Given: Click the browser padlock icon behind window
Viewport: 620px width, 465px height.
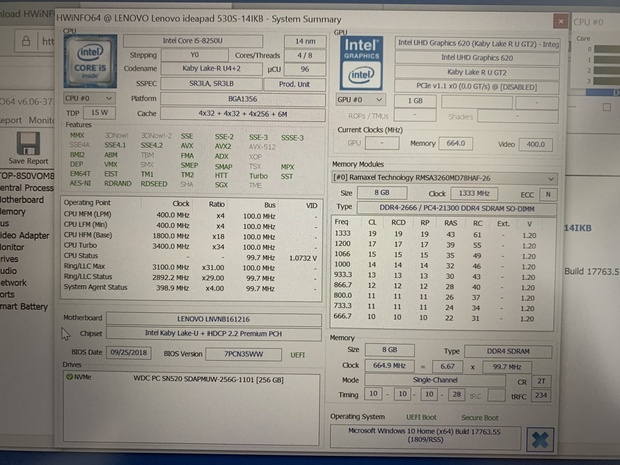Looking at the screenshot, I should coord(26,41).
